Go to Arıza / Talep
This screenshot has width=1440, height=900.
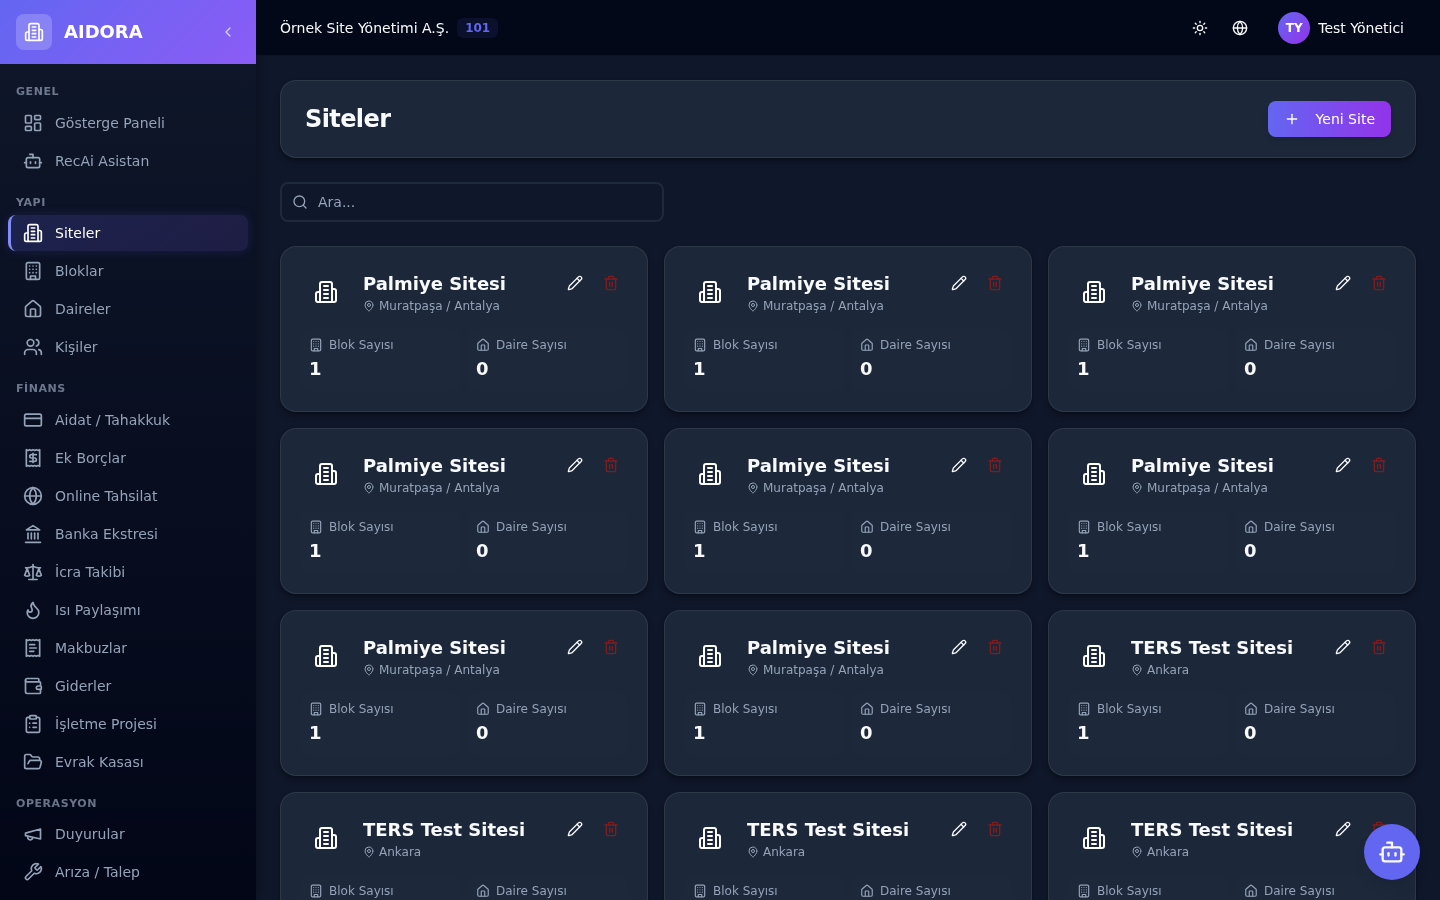tap(128, 872)
